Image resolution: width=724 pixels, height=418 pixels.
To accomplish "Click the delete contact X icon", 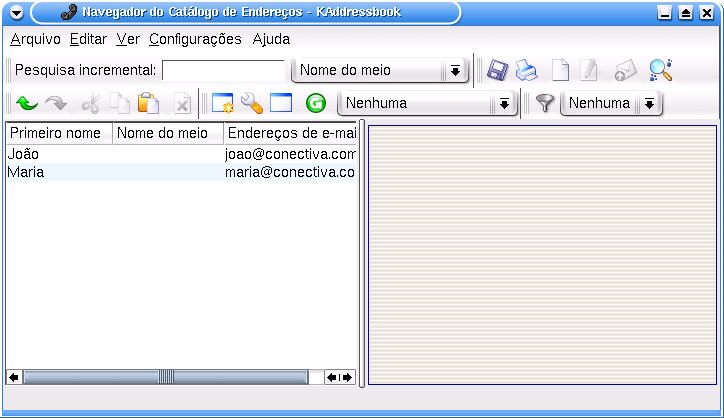I will pos(182,103).
